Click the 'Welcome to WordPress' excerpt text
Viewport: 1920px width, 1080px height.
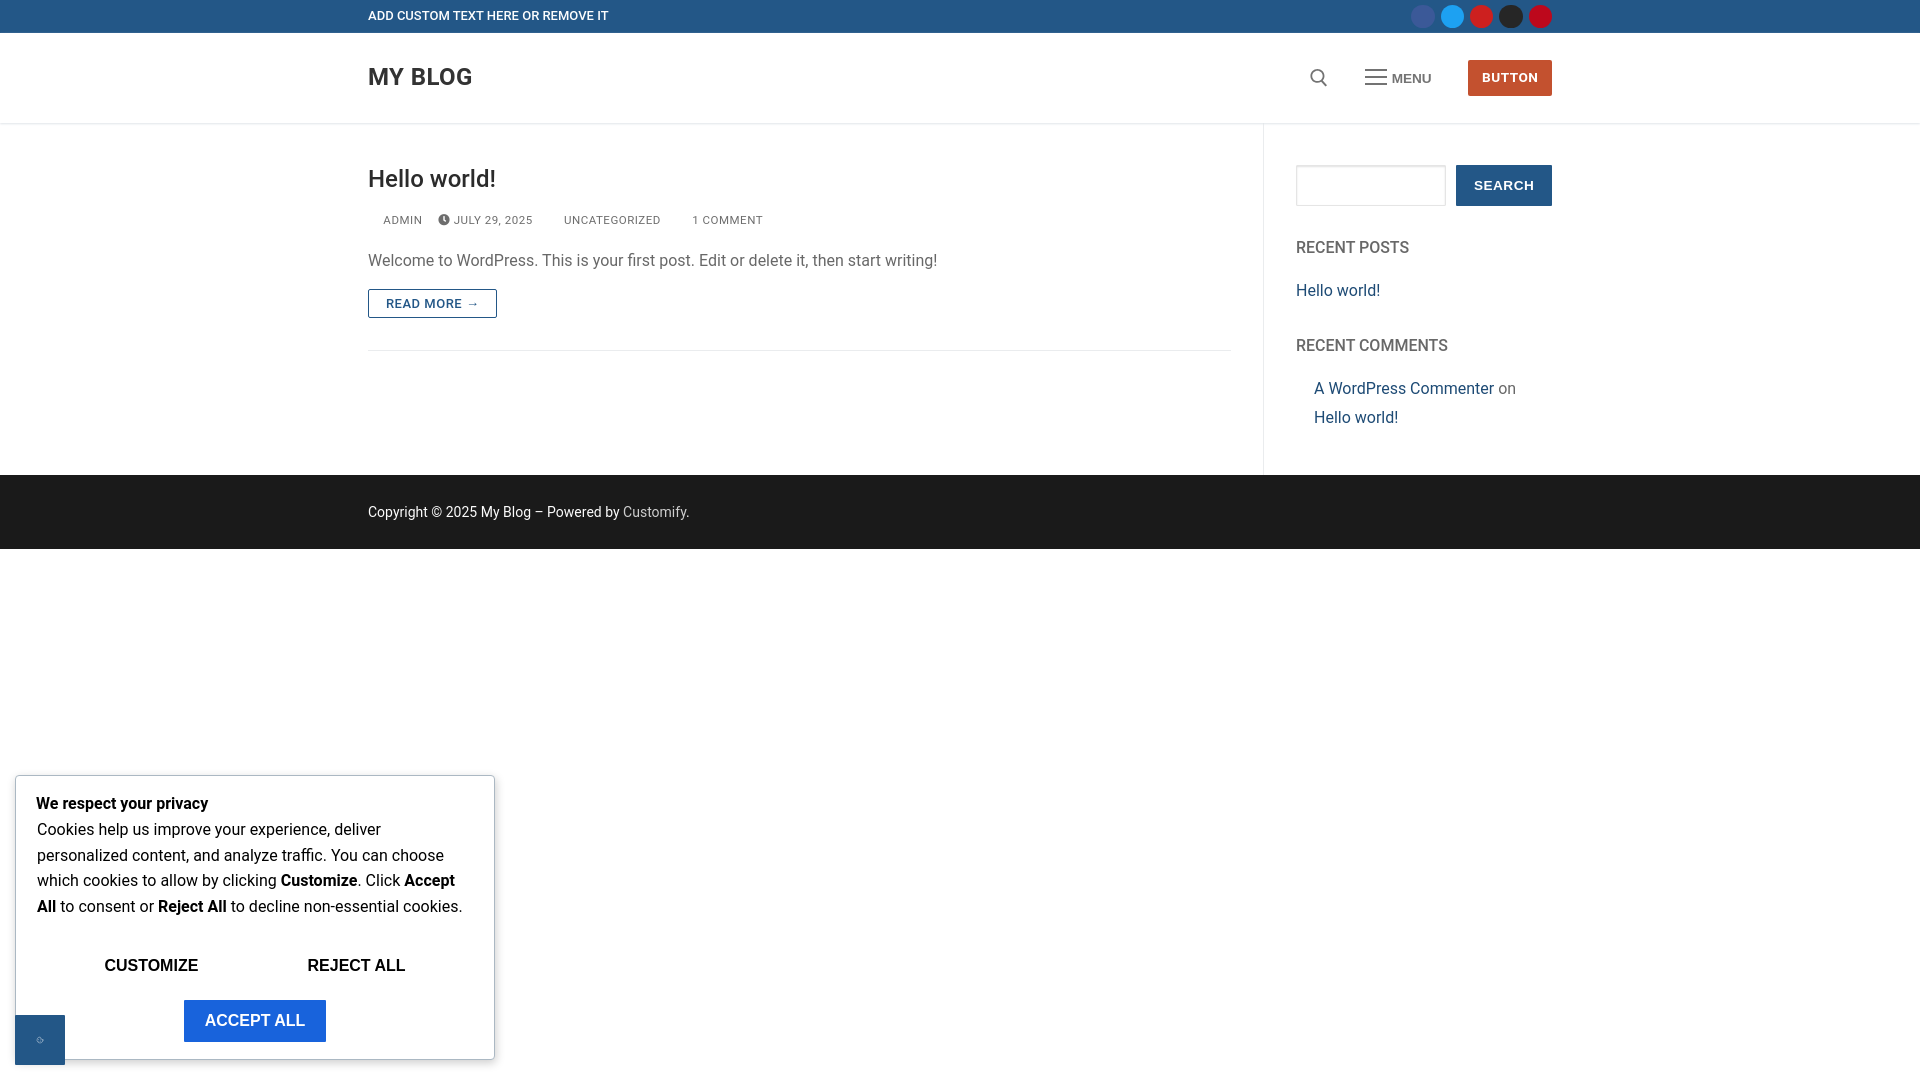652,261
